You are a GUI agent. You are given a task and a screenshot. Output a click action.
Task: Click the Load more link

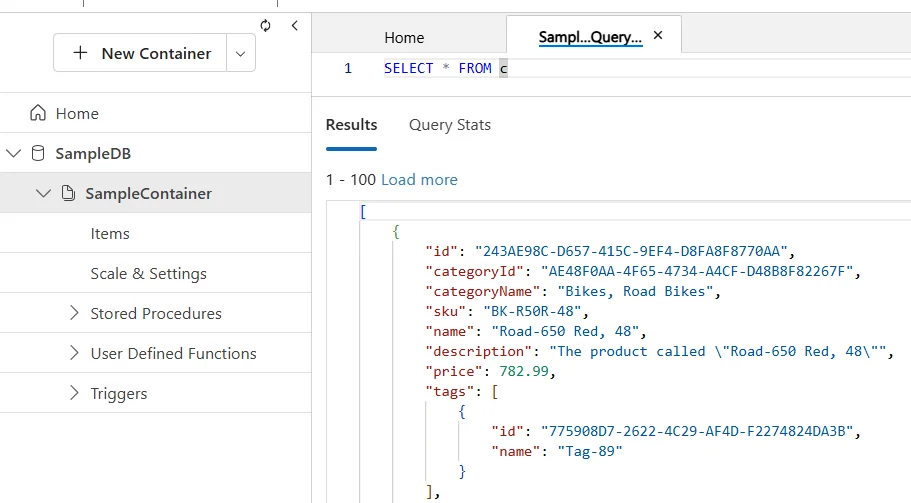pyautogui.click(x=419, y=180)
